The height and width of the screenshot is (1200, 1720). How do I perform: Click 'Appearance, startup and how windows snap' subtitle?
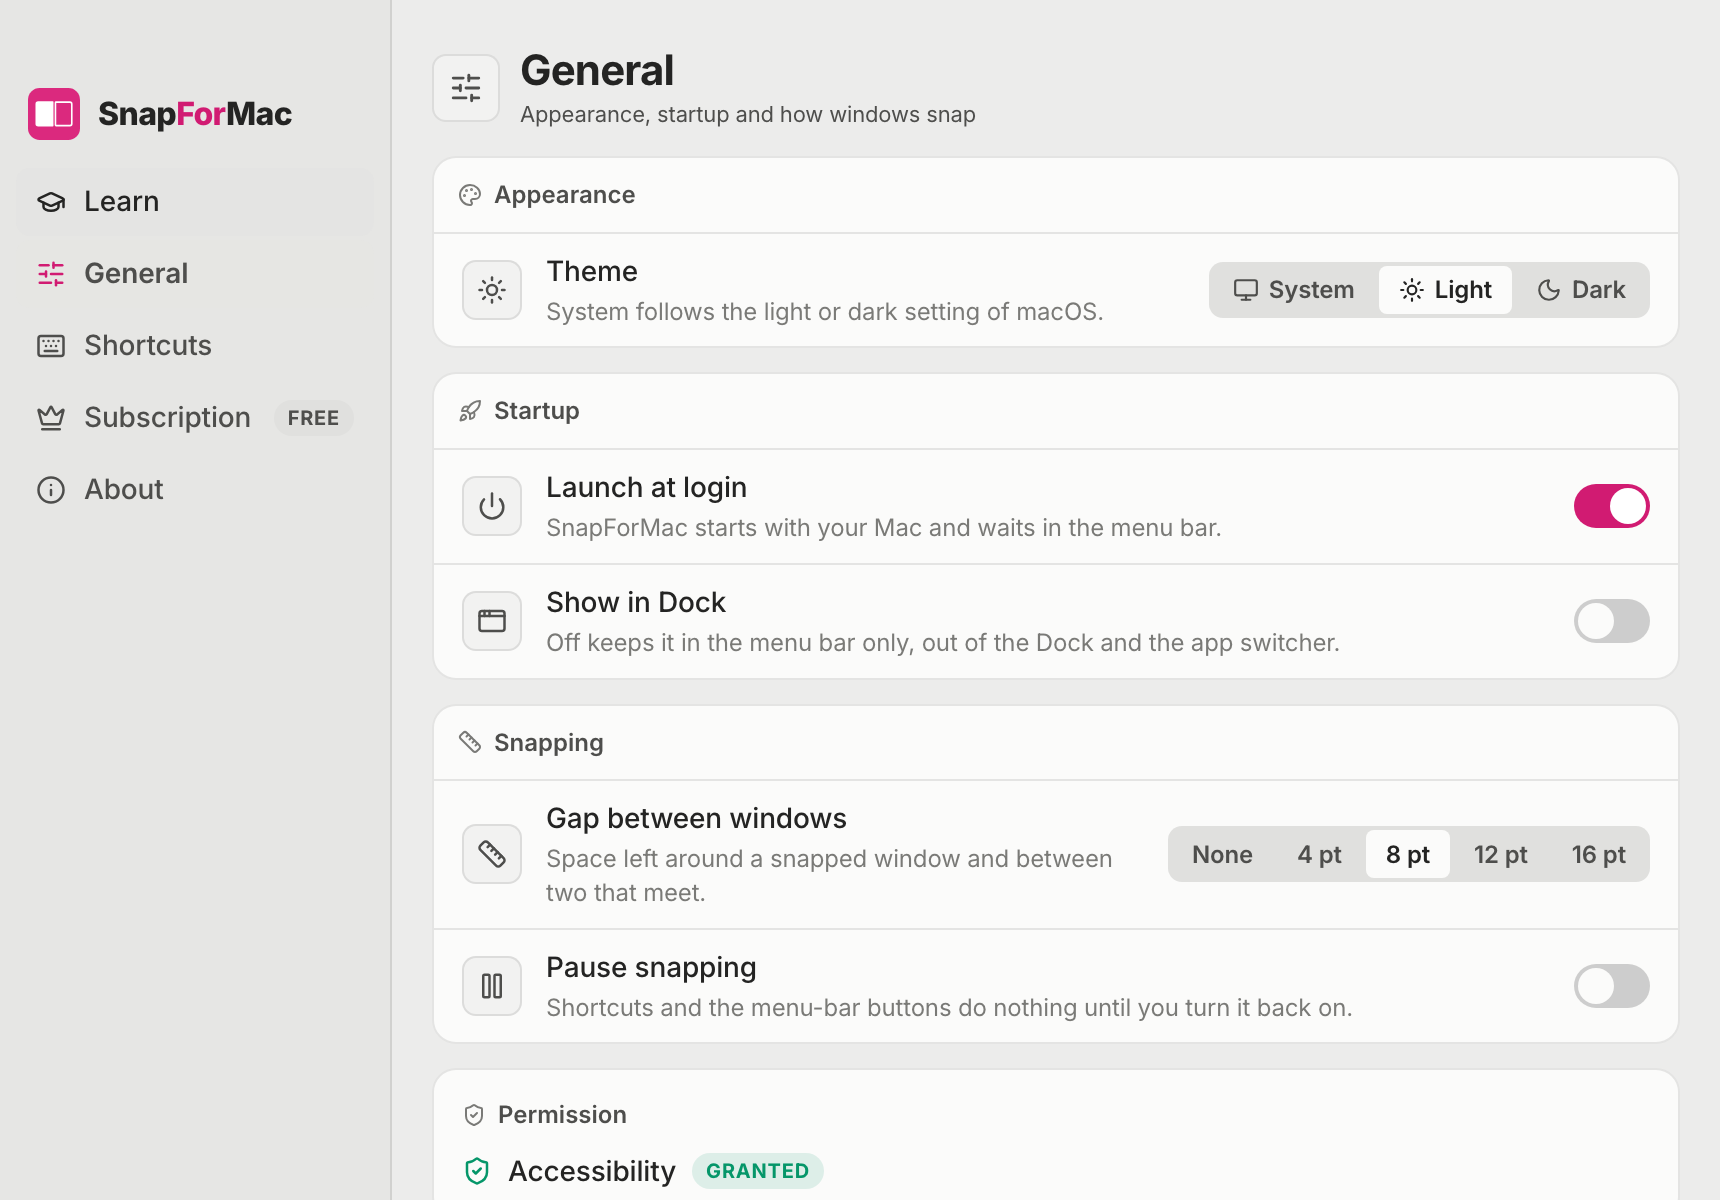coord(748,115)
